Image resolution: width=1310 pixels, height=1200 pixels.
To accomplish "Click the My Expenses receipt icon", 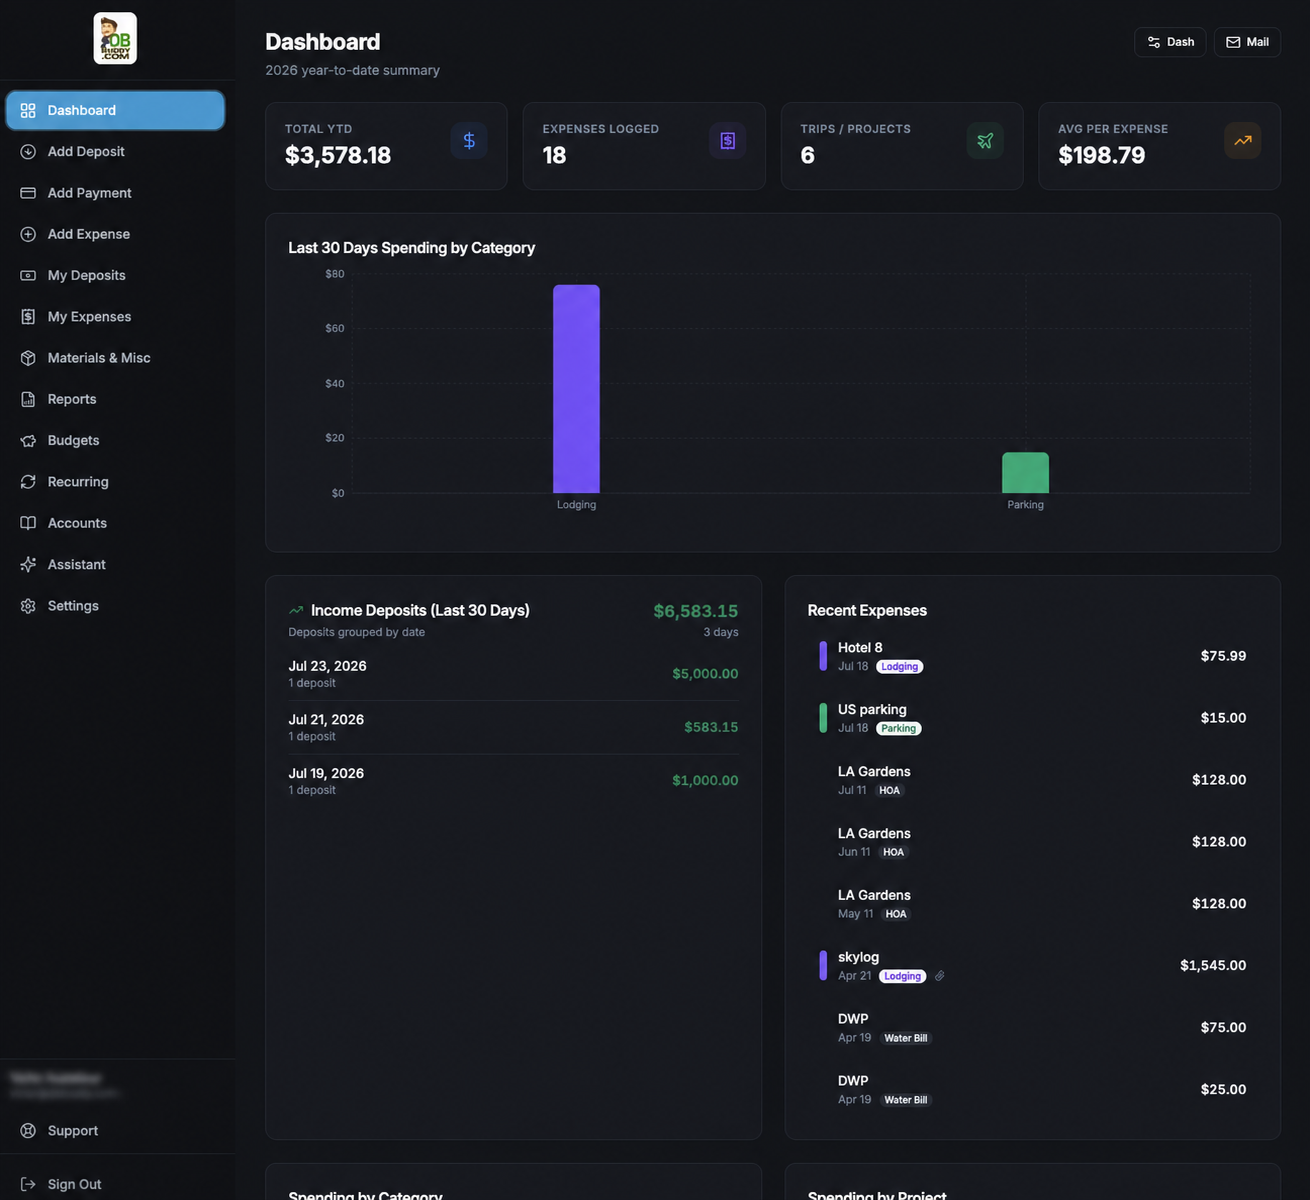I will pyautogui.click(x=28, y=316).
